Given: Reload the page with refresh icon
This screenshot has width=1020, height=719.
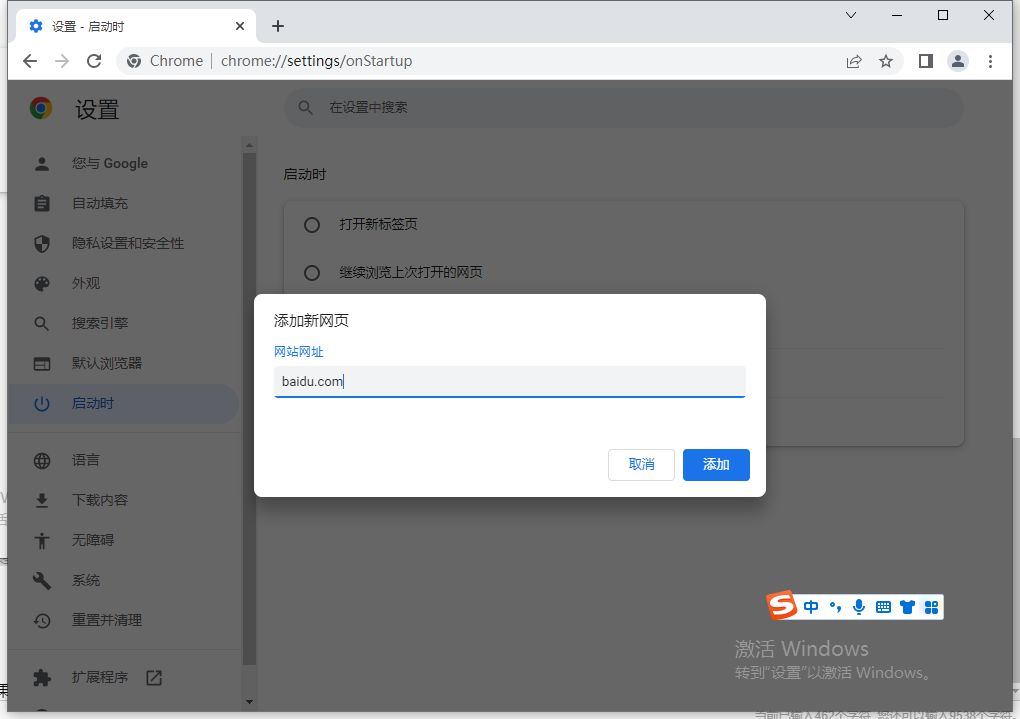Looking at the screenshot, I should click(x=94, y=61).
